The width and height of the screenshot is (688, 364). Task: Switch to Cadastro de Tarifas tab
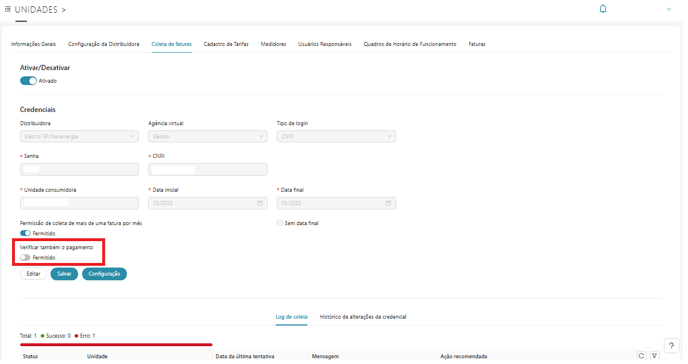(x=226, y=44)
